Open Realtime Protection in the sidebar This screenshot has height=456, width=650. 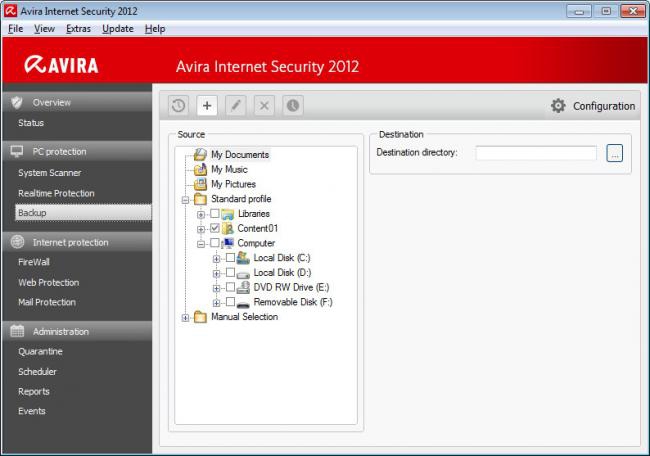coord(56,193)
